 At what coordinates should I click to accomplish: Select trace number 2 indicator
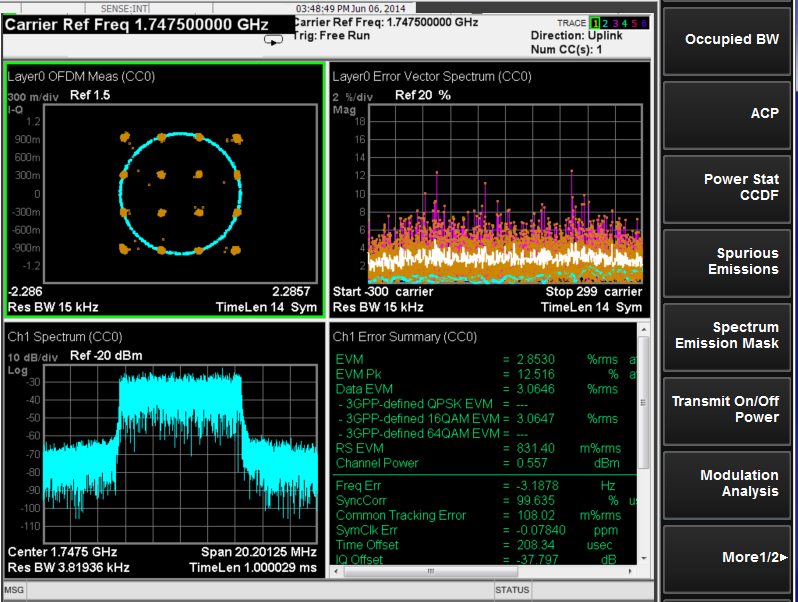tap(607, 22)
